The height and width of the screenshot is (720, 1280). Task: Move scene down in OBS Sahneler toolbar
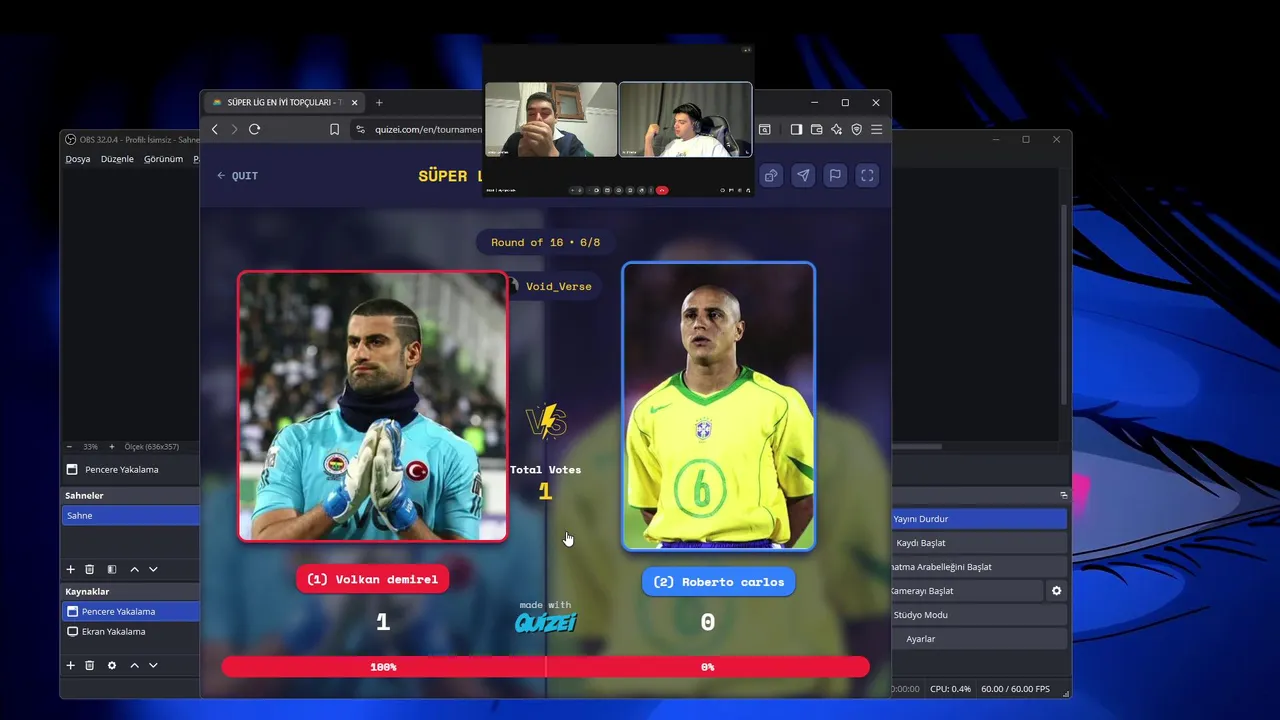click(x=153, y=569)
